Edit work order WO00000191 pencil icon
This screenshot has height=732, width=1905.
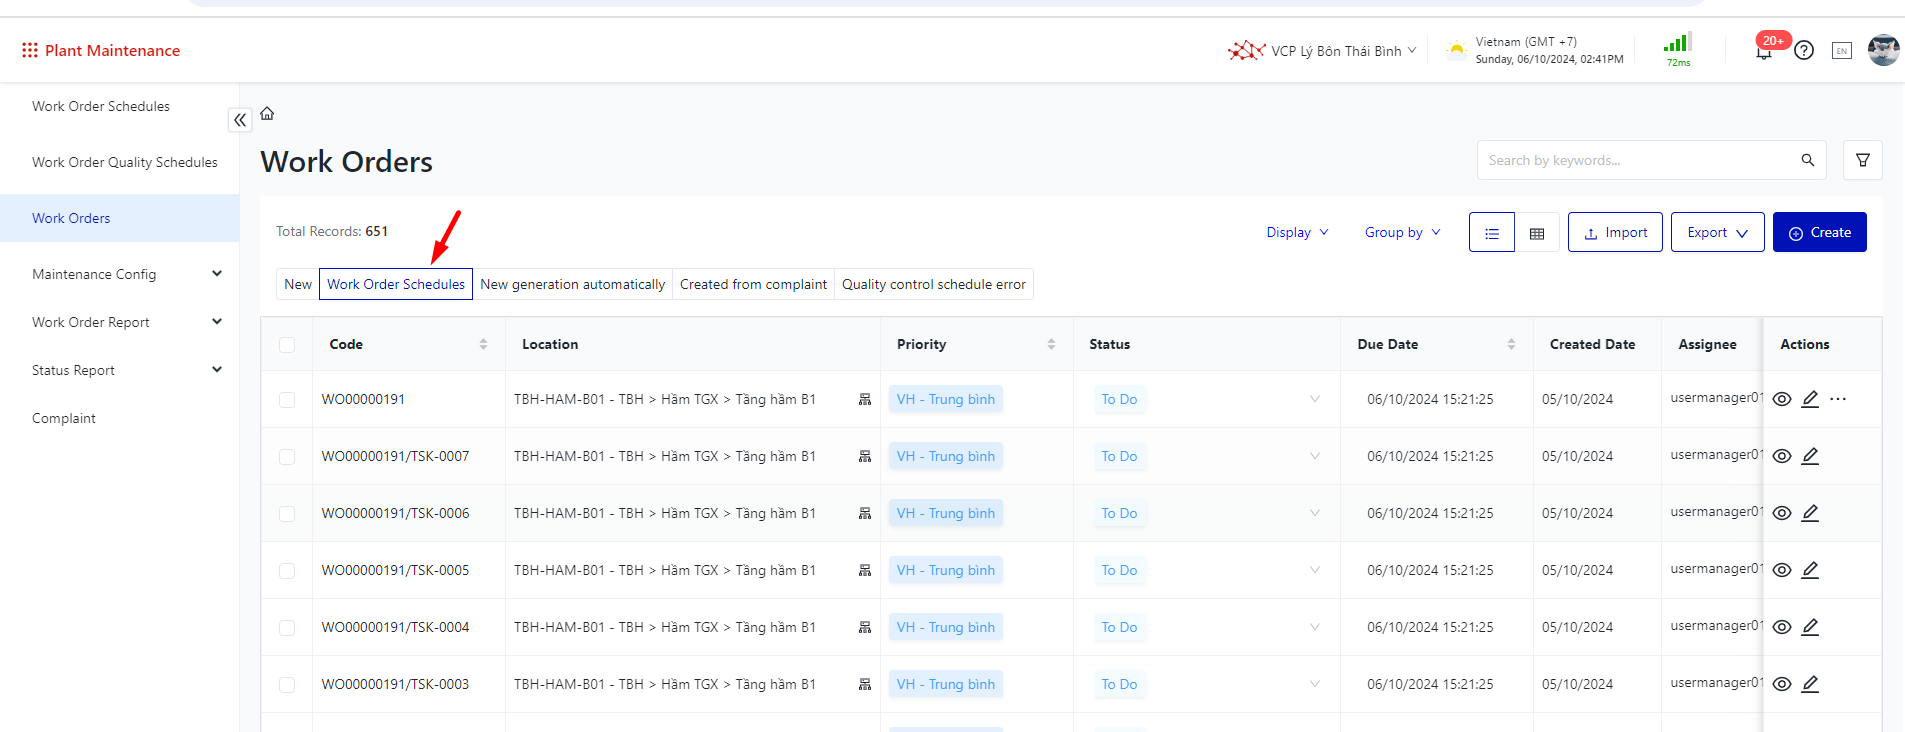pyautogui.click(x=1810, y=399)
